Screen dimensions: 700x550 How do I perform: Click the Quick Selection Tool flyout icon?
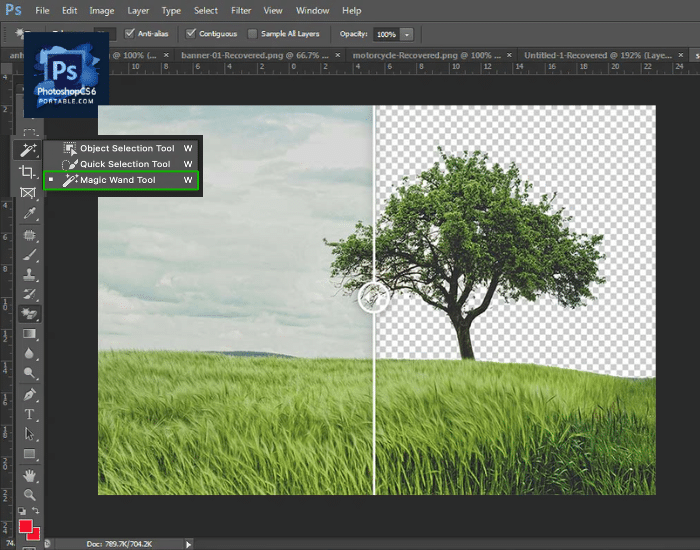[70, 164]
